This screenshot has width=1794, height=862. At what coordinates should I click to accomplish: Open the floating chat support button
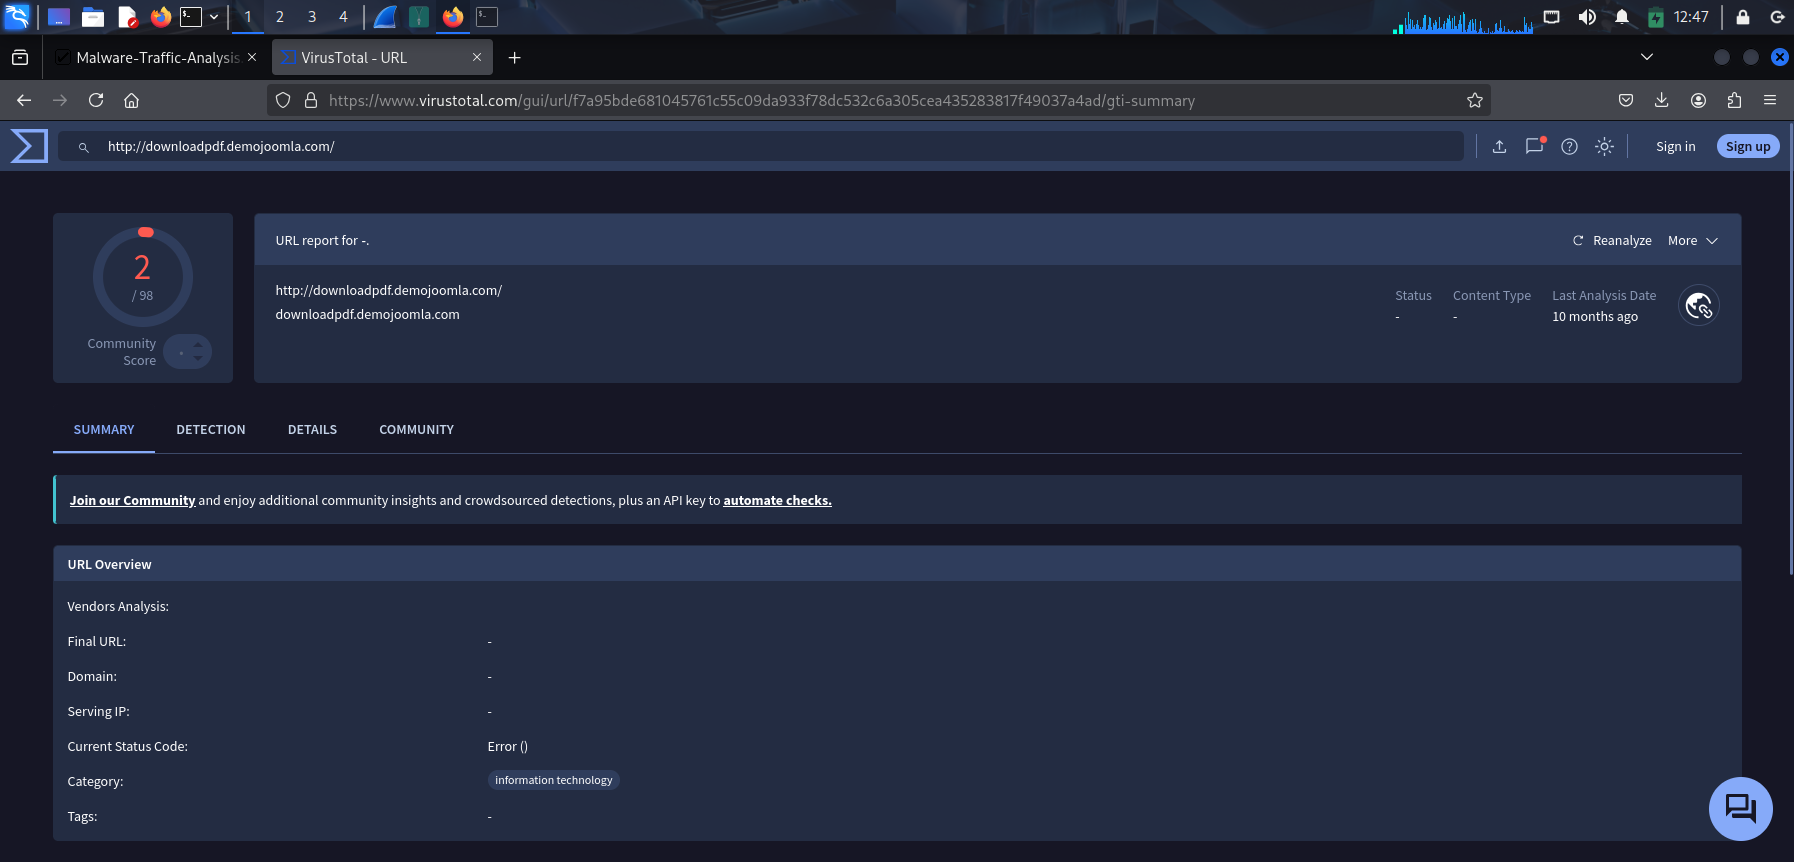(1740, 808)
